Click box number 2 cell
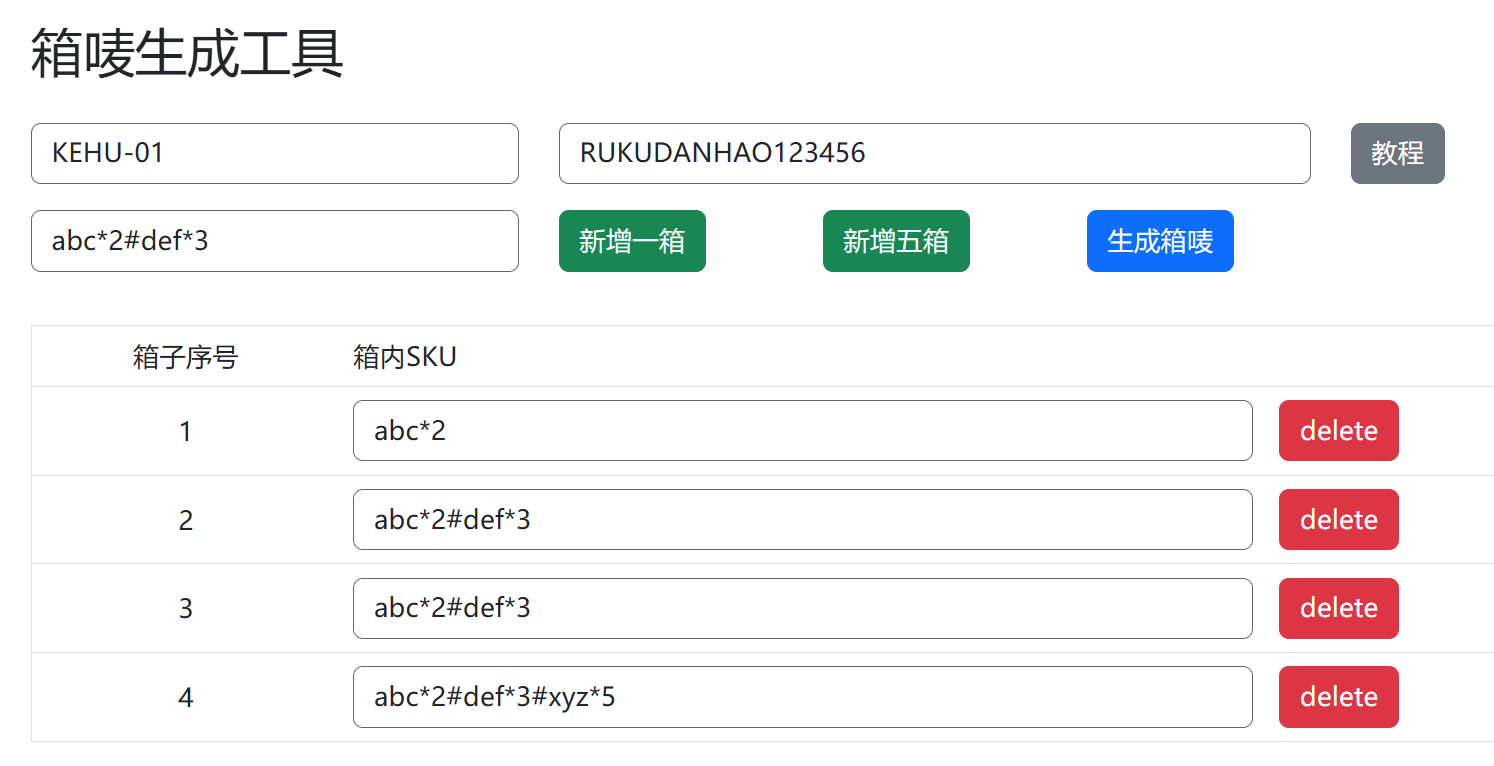The image size is (1494, 766). pyautogui.click(x=185, y=520)
